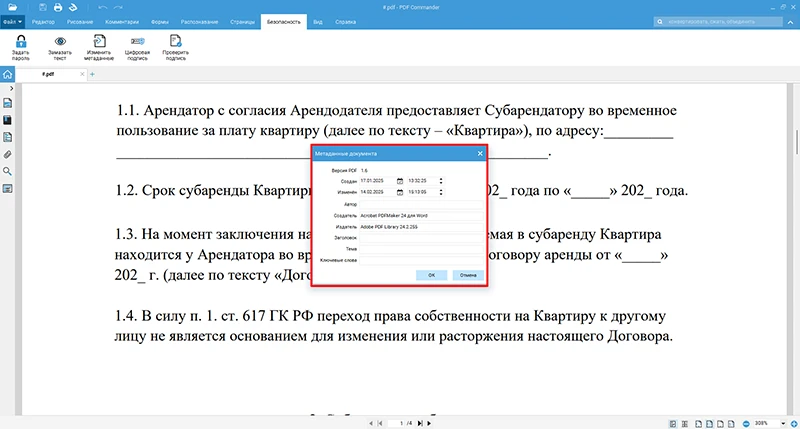Open the zoom percentage dropdown
Screen dimensions: 800x429
(x=783, y=423)
